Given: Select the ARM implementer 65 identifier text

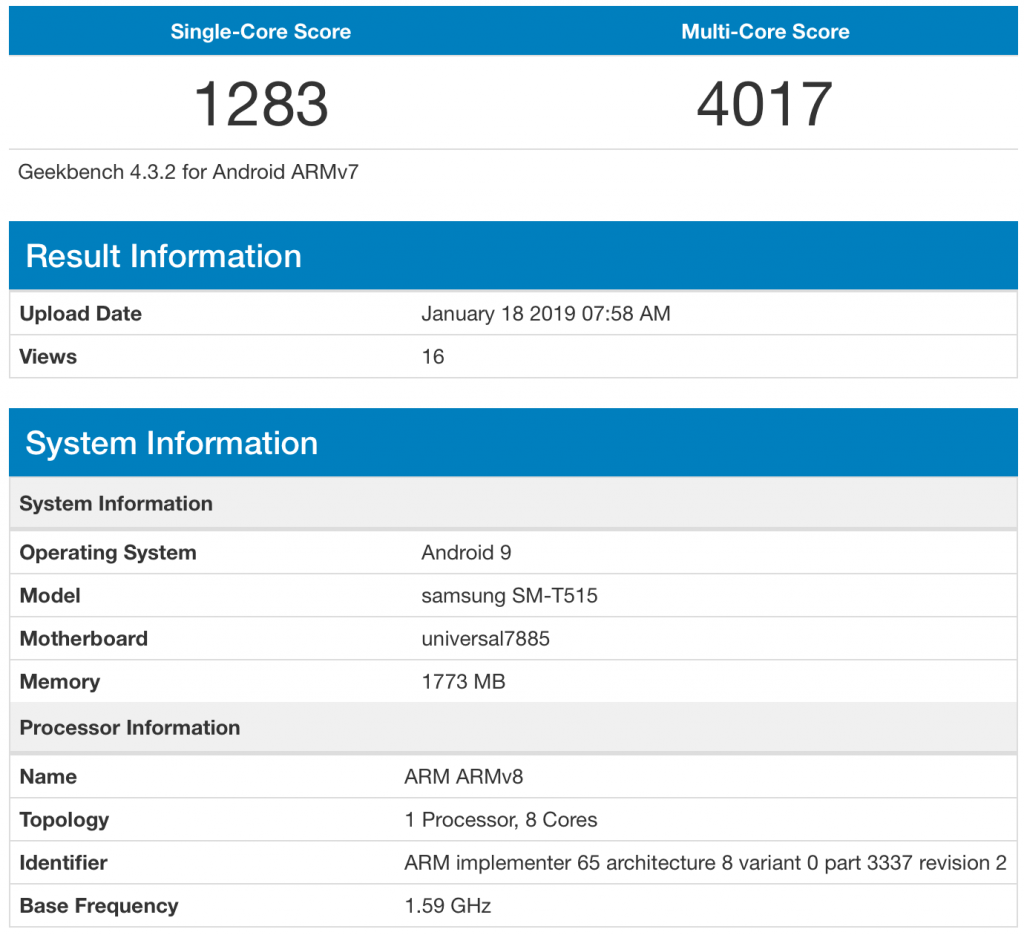Looking at the screenshot, I should pos(705,863).
